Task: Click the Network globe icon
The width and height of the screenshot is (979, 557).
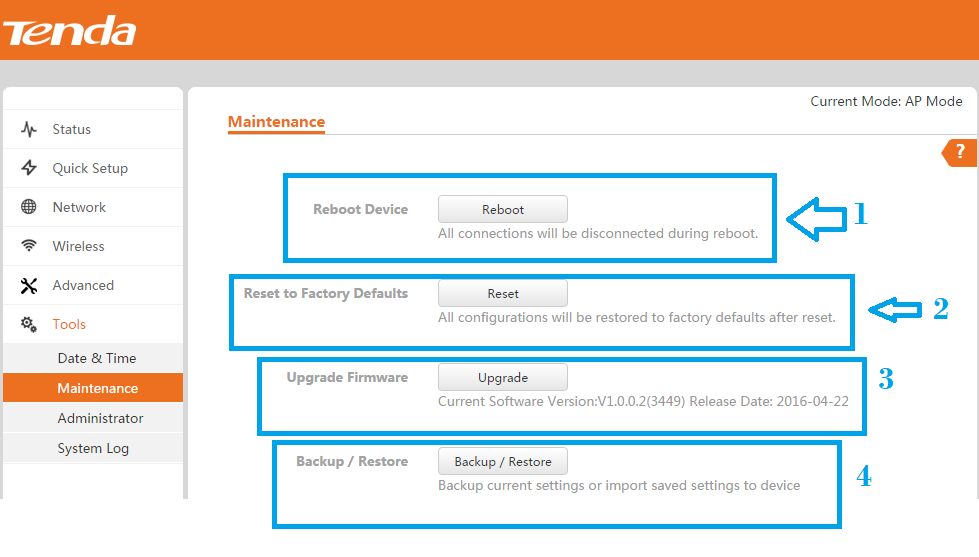Action: [29, 207]
